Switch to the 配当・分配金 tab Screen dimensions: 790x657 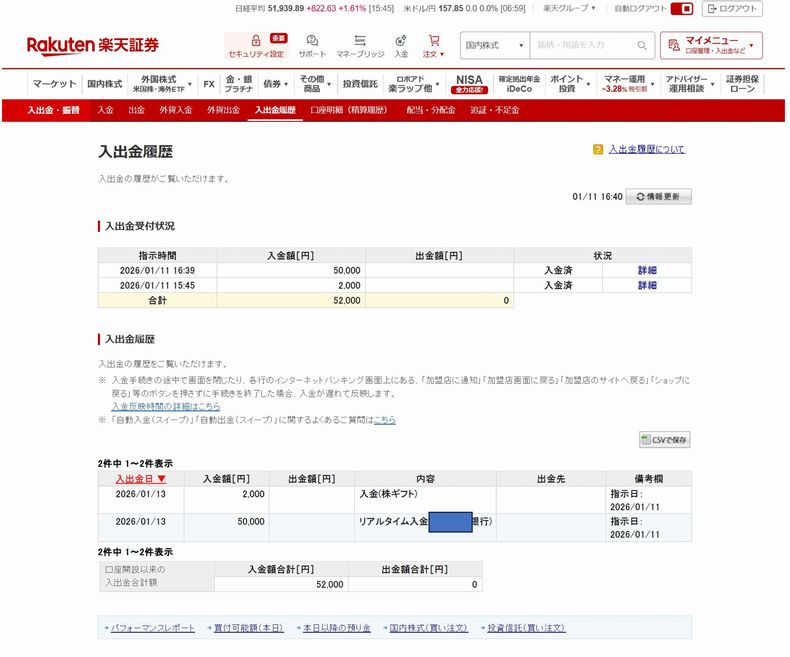click(431, 110)
